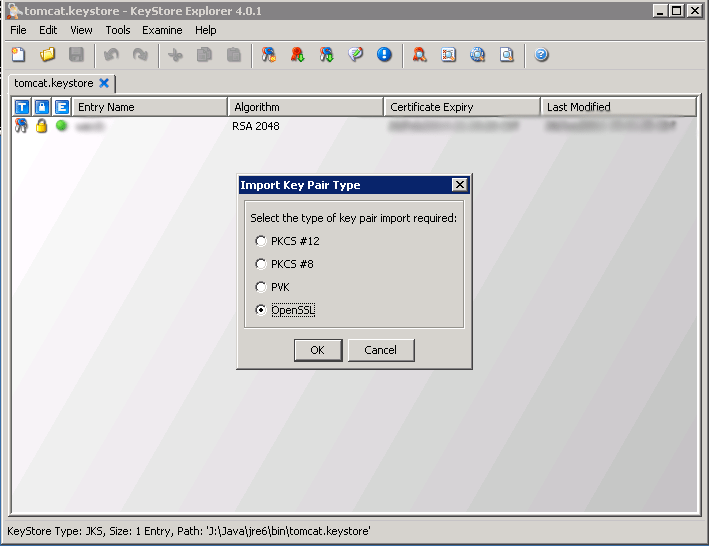Click the key pair icon in the entry row
The height and width of the screenshot is (546, 709).
coord(21,126)
